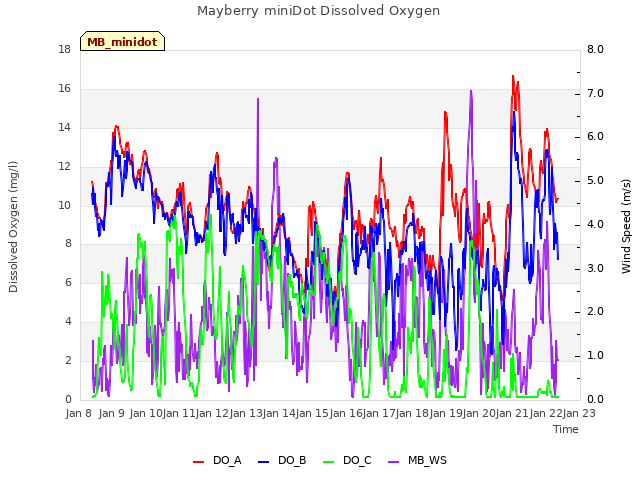Image resolution: width=640 pixels, height=480 pixels.
Task: Click the Jan 13 date tick label
Action: pos(246,413)
